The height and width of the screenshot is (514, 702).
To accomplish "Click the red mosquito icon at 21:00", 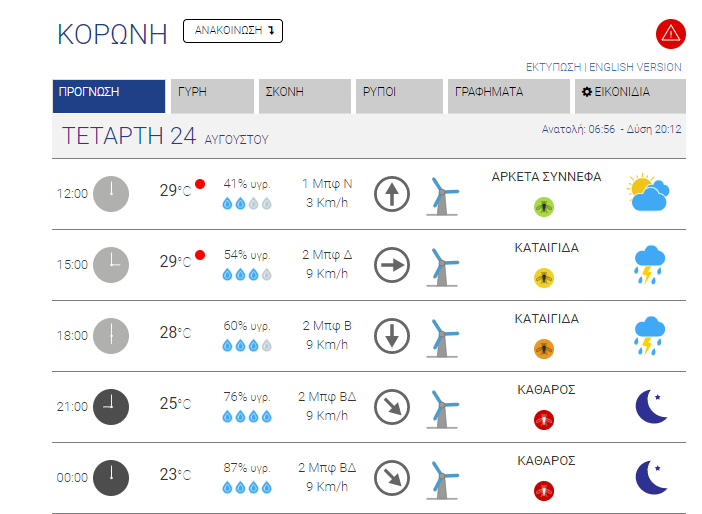I will (544, 420).
